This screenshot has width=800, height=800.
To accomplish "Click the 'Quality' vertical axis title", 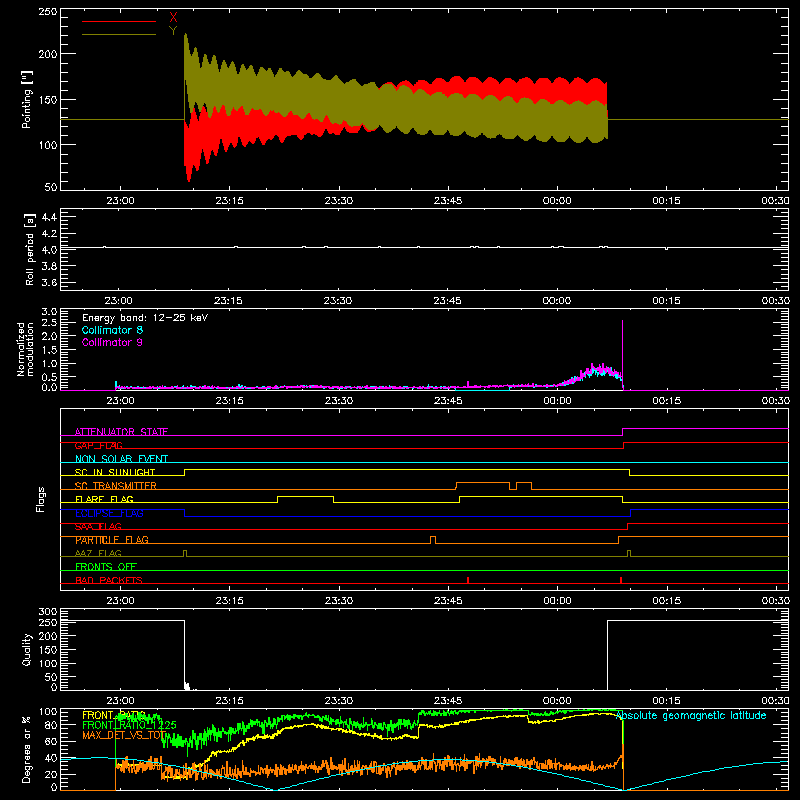I will pyautogui.click(x=27, y=649).
